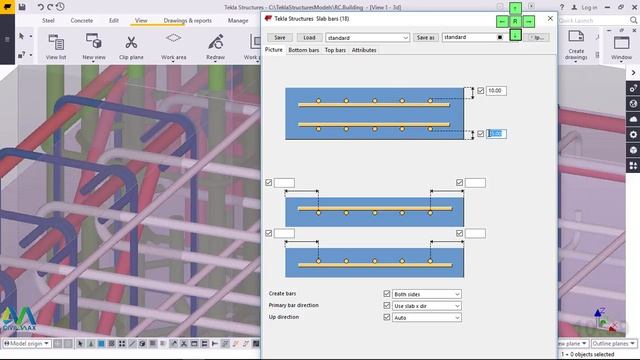The height and width of the screenshot is (360, 640).
Task: Open the Outline planes dropdown
Action: coord(614,344)
